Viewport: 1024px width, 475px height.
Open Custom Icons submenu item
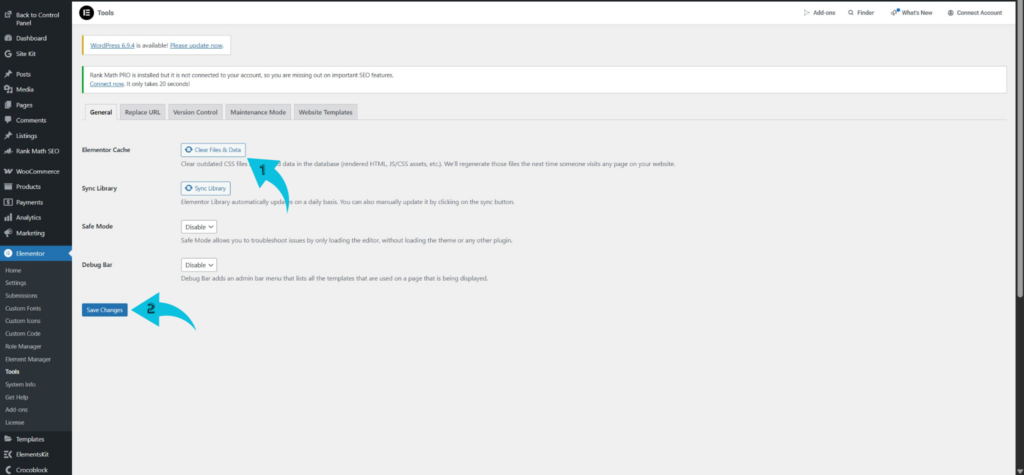[x=23, y=321]
